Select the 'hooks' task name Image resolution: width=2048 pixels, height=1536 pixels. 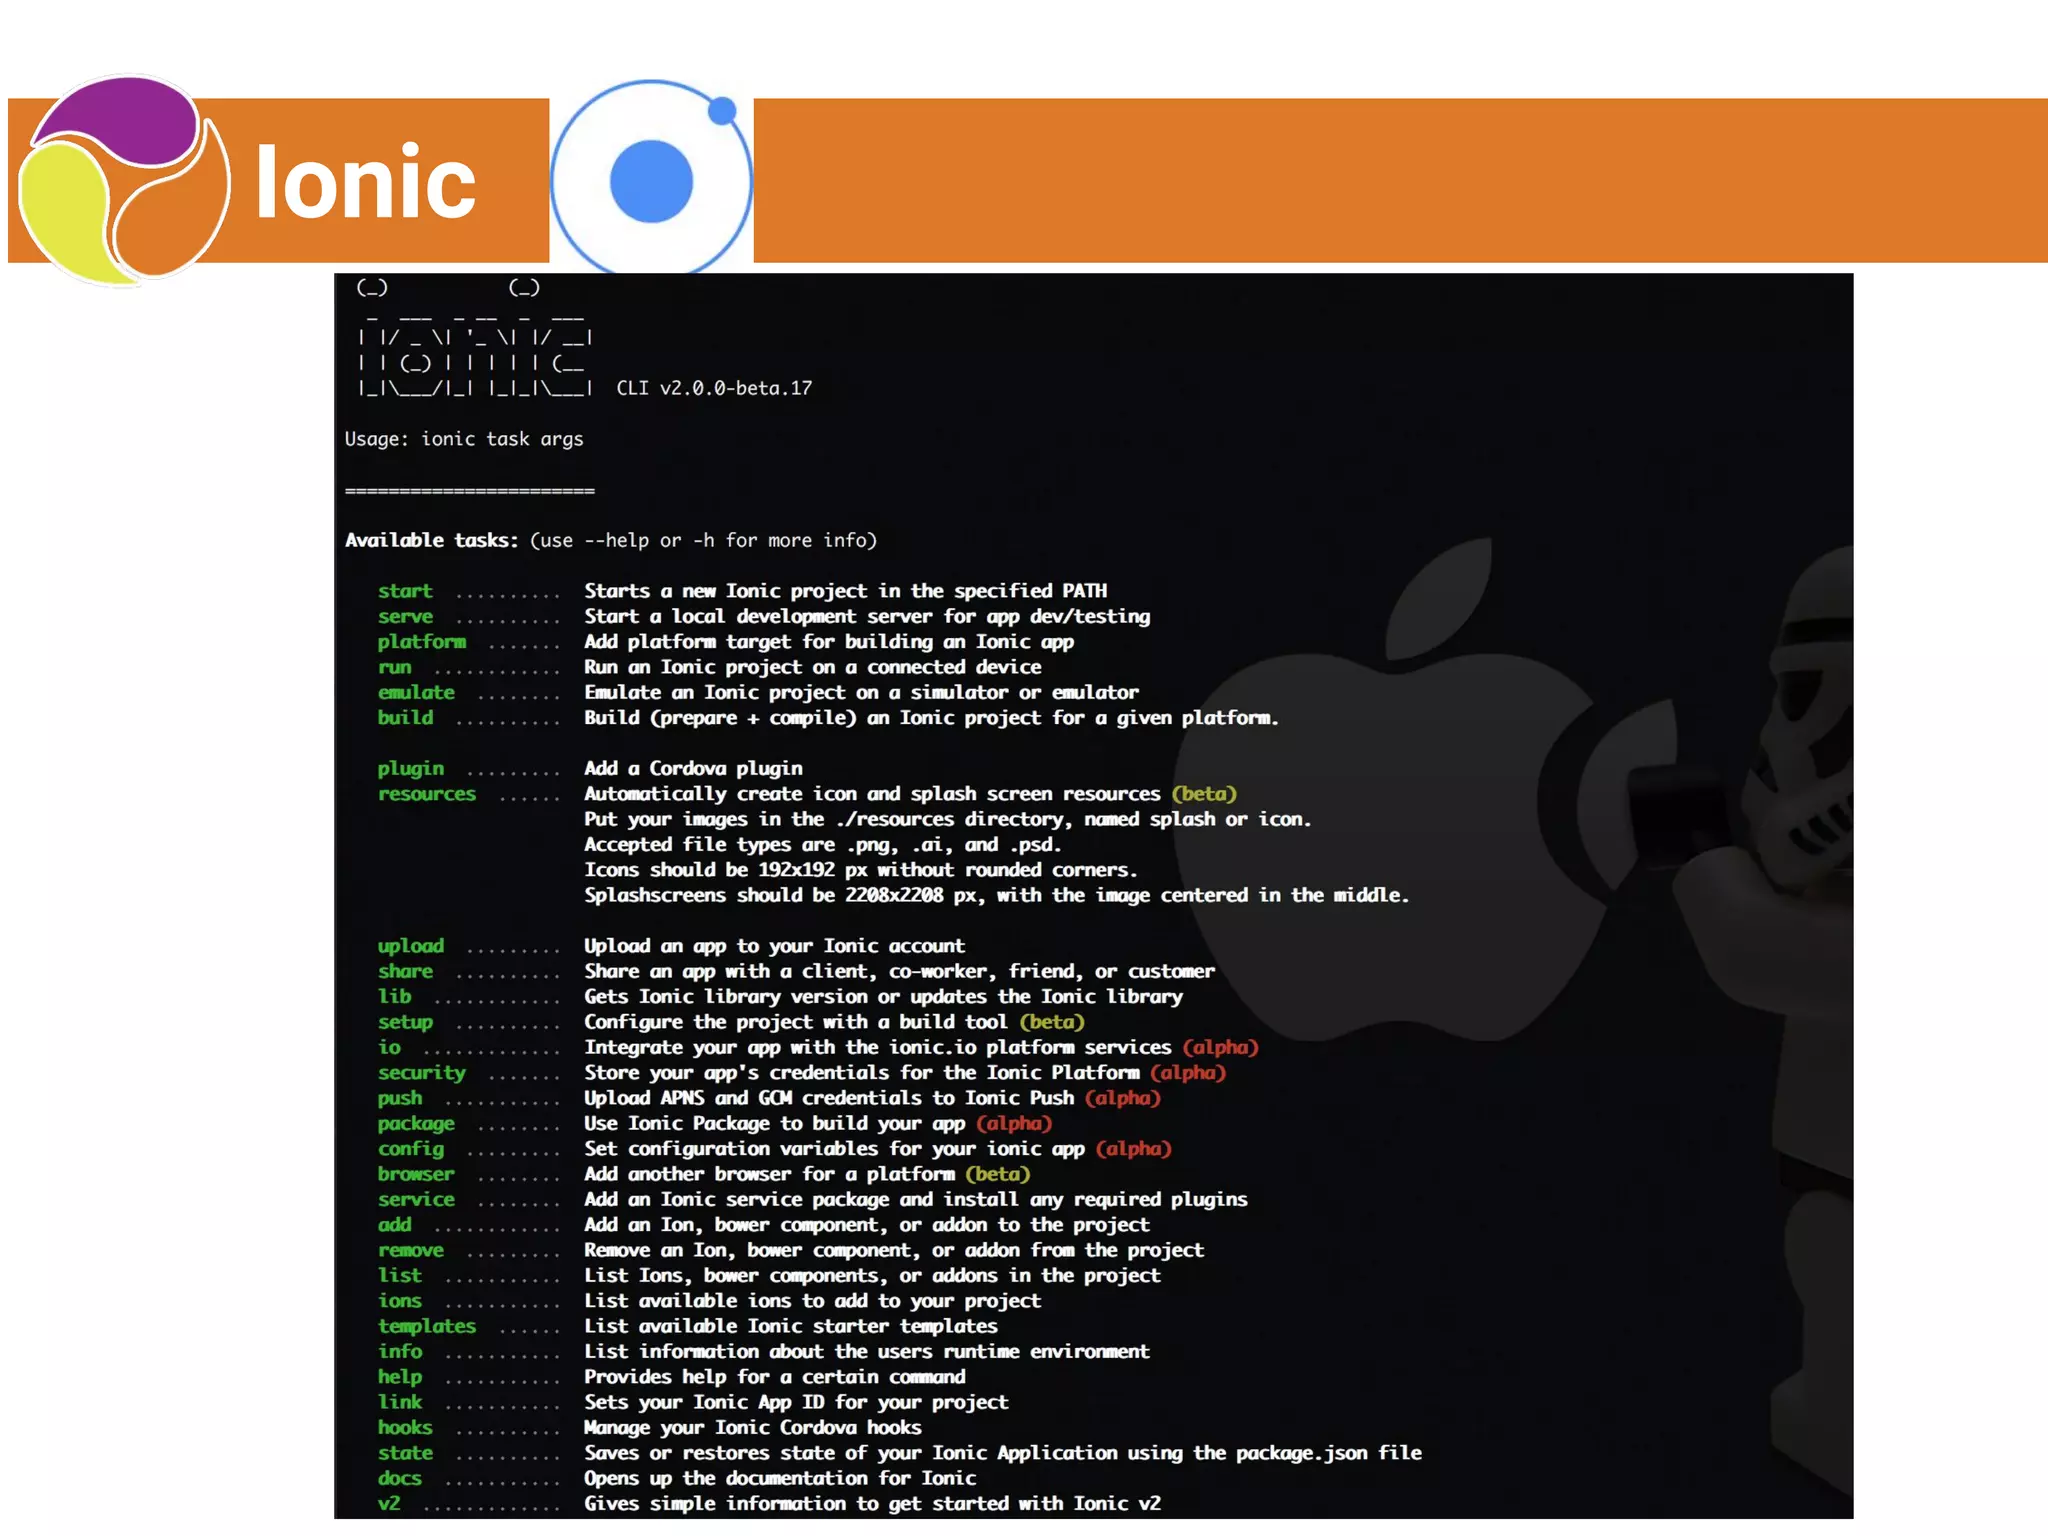coord(405,1427)
